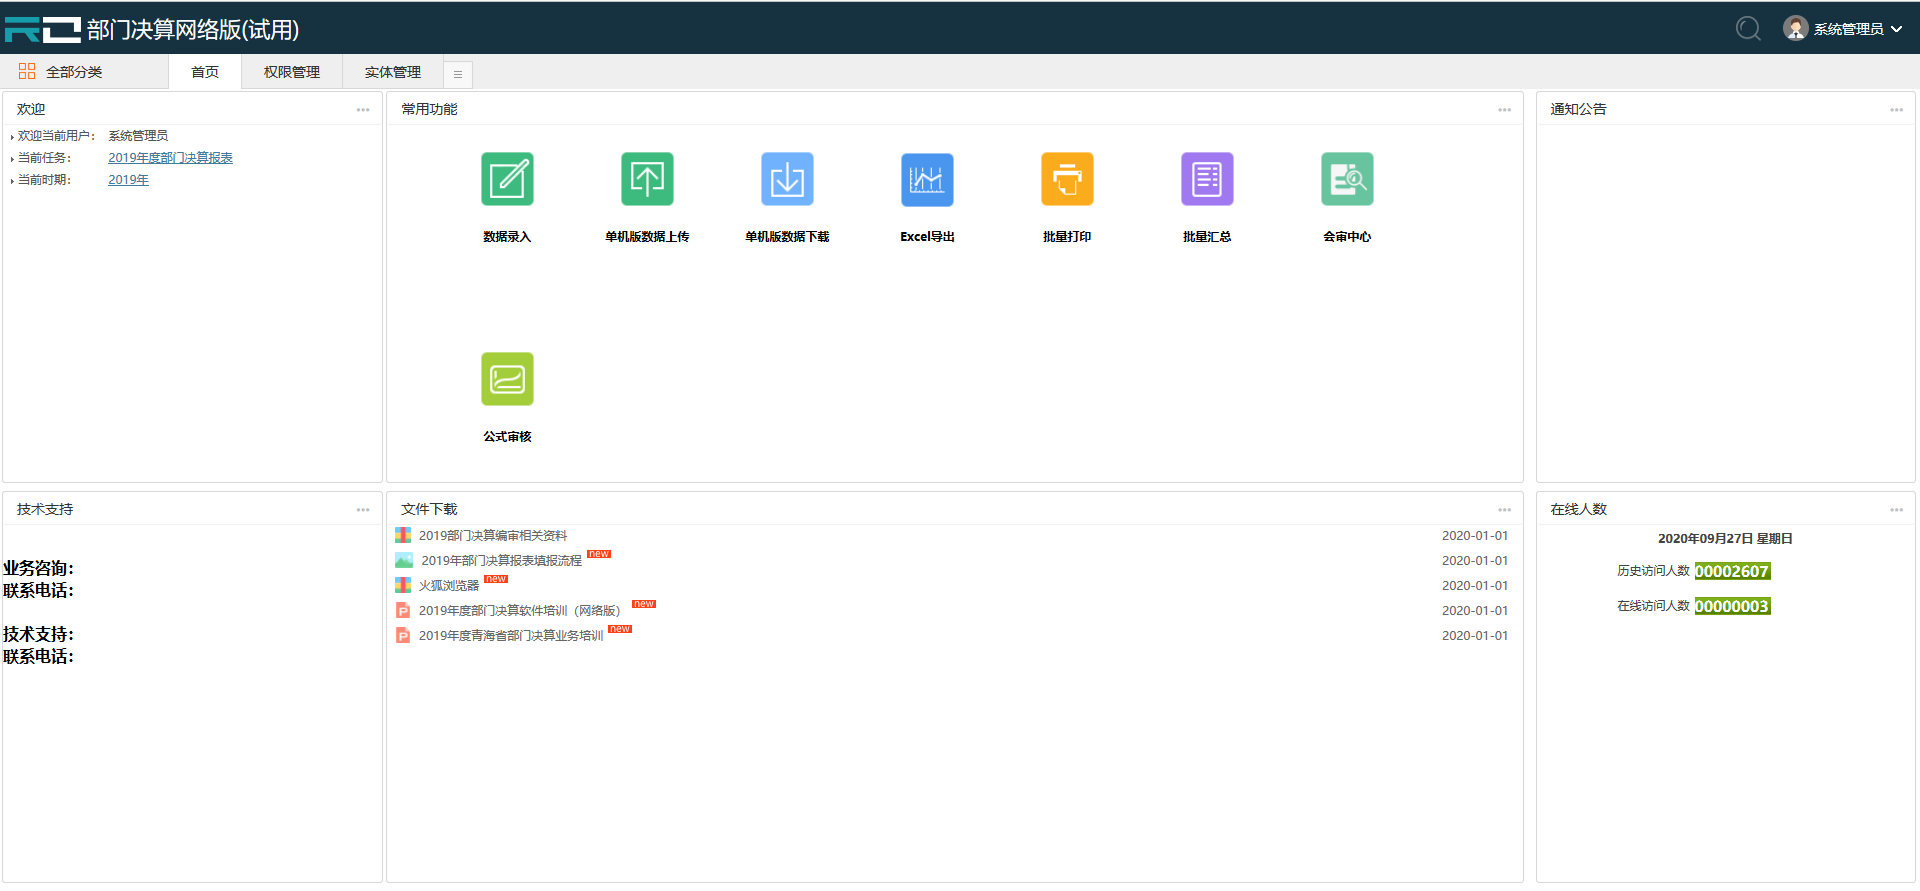Open the Excel导出 export icon
Image resolution: width=1920 pixels, height=891 pixels.
927,180
